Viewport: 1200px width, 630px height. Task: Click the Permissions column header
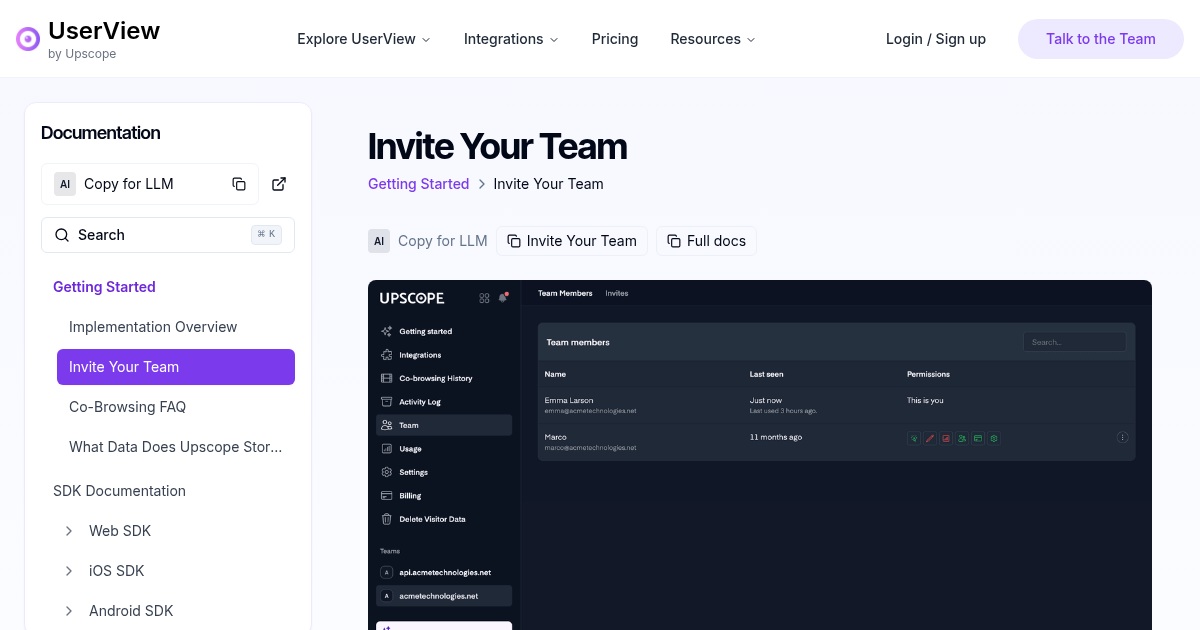928,374
